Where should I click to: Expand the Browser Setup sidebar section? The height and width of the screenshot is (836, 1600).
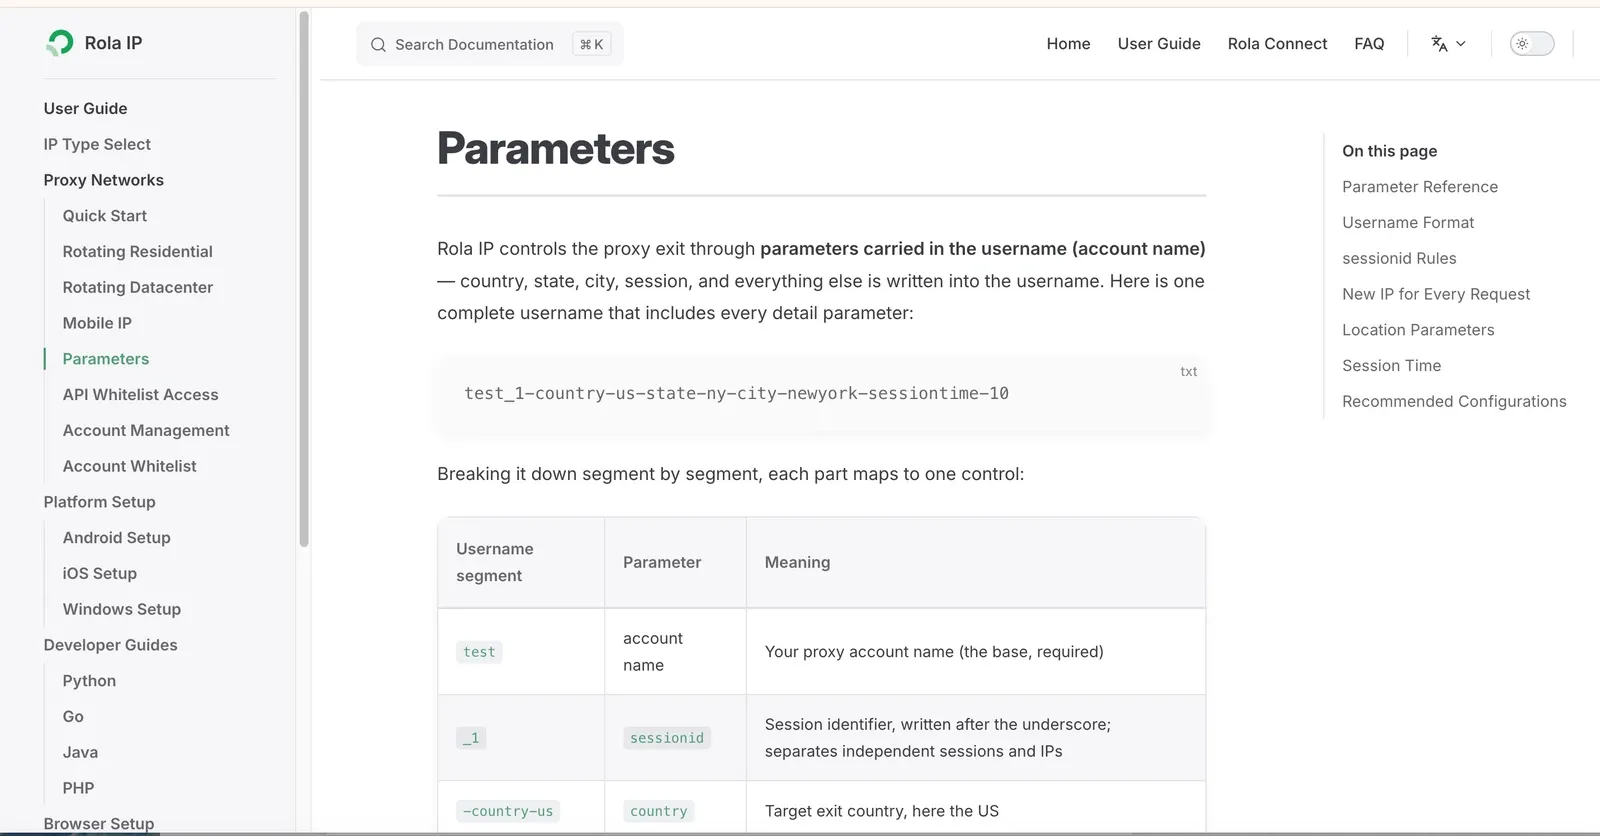coord(98,824)
